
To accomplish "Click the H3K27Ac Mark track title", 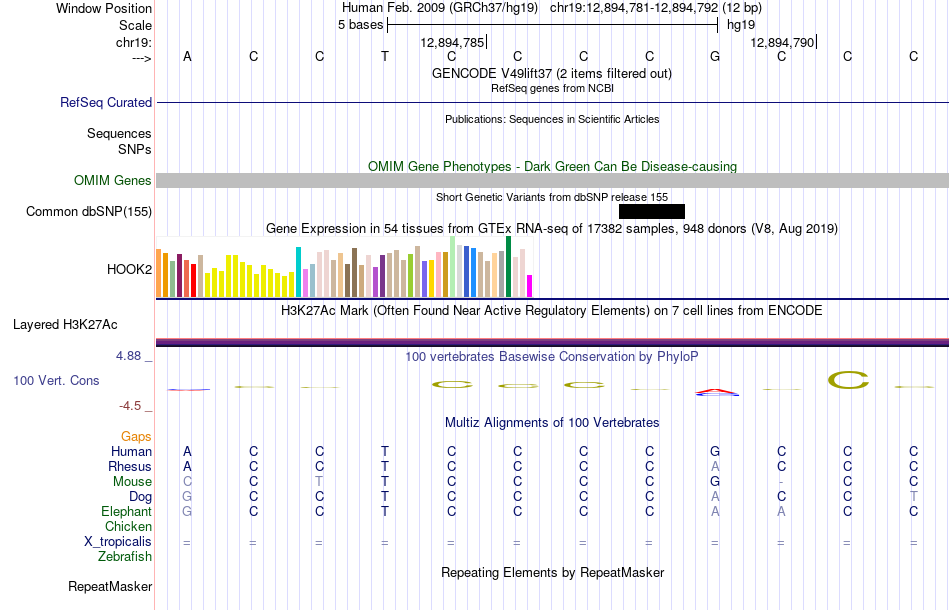I will pyautogui.click(x=552, y=311).
